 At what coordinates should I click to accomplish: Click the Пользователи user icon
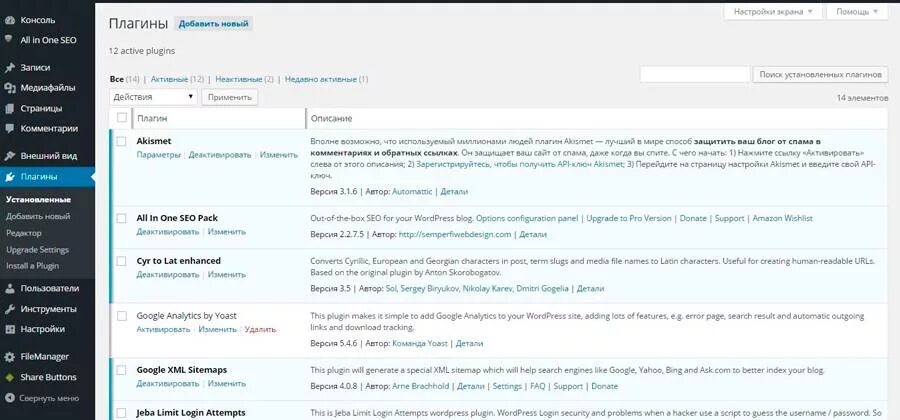tap(9, 289)
